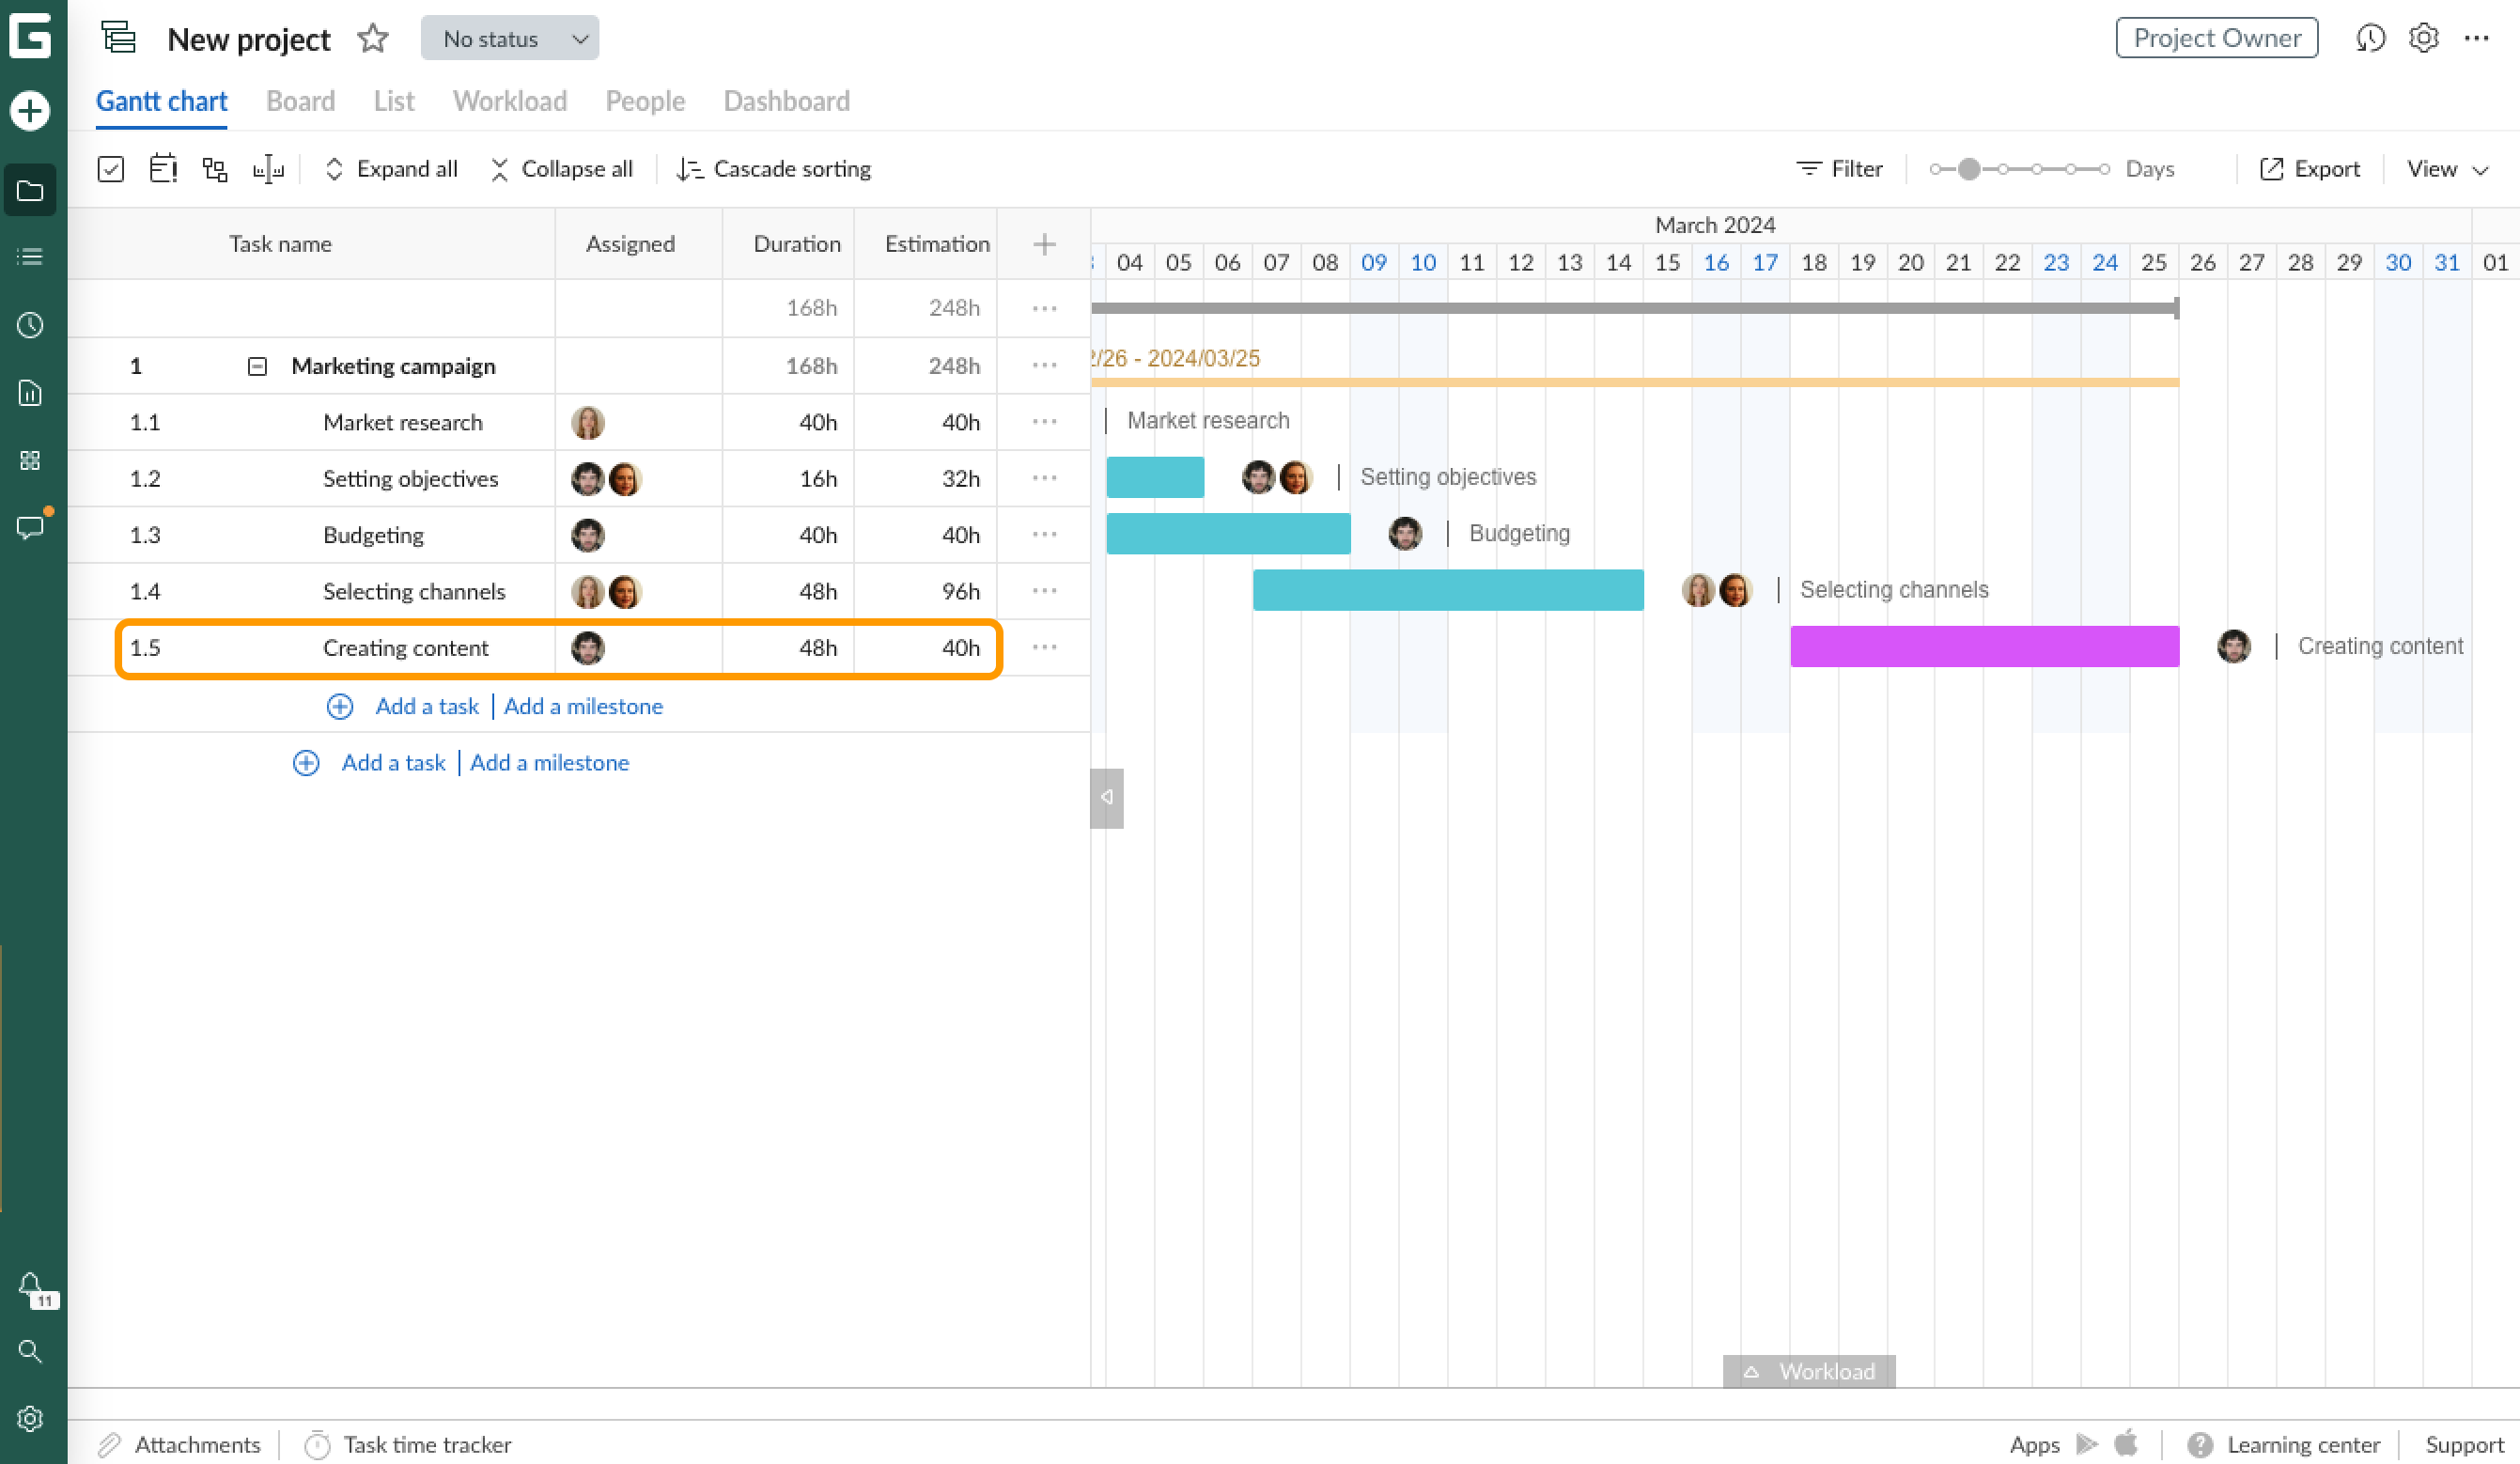Open Task time tracker in footer
This screenshot has width=2520, height=1464.
(x=408, y=1444)
